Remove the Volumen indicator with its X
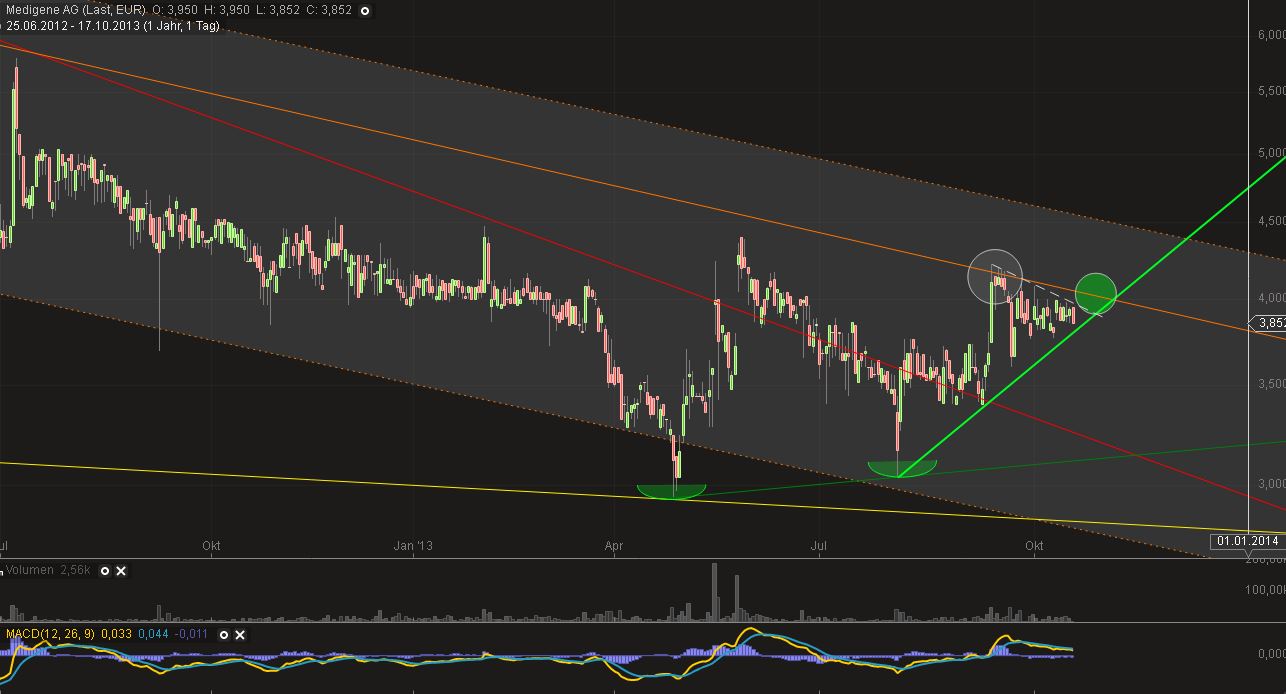The image size is (1286, 694). 121,571
